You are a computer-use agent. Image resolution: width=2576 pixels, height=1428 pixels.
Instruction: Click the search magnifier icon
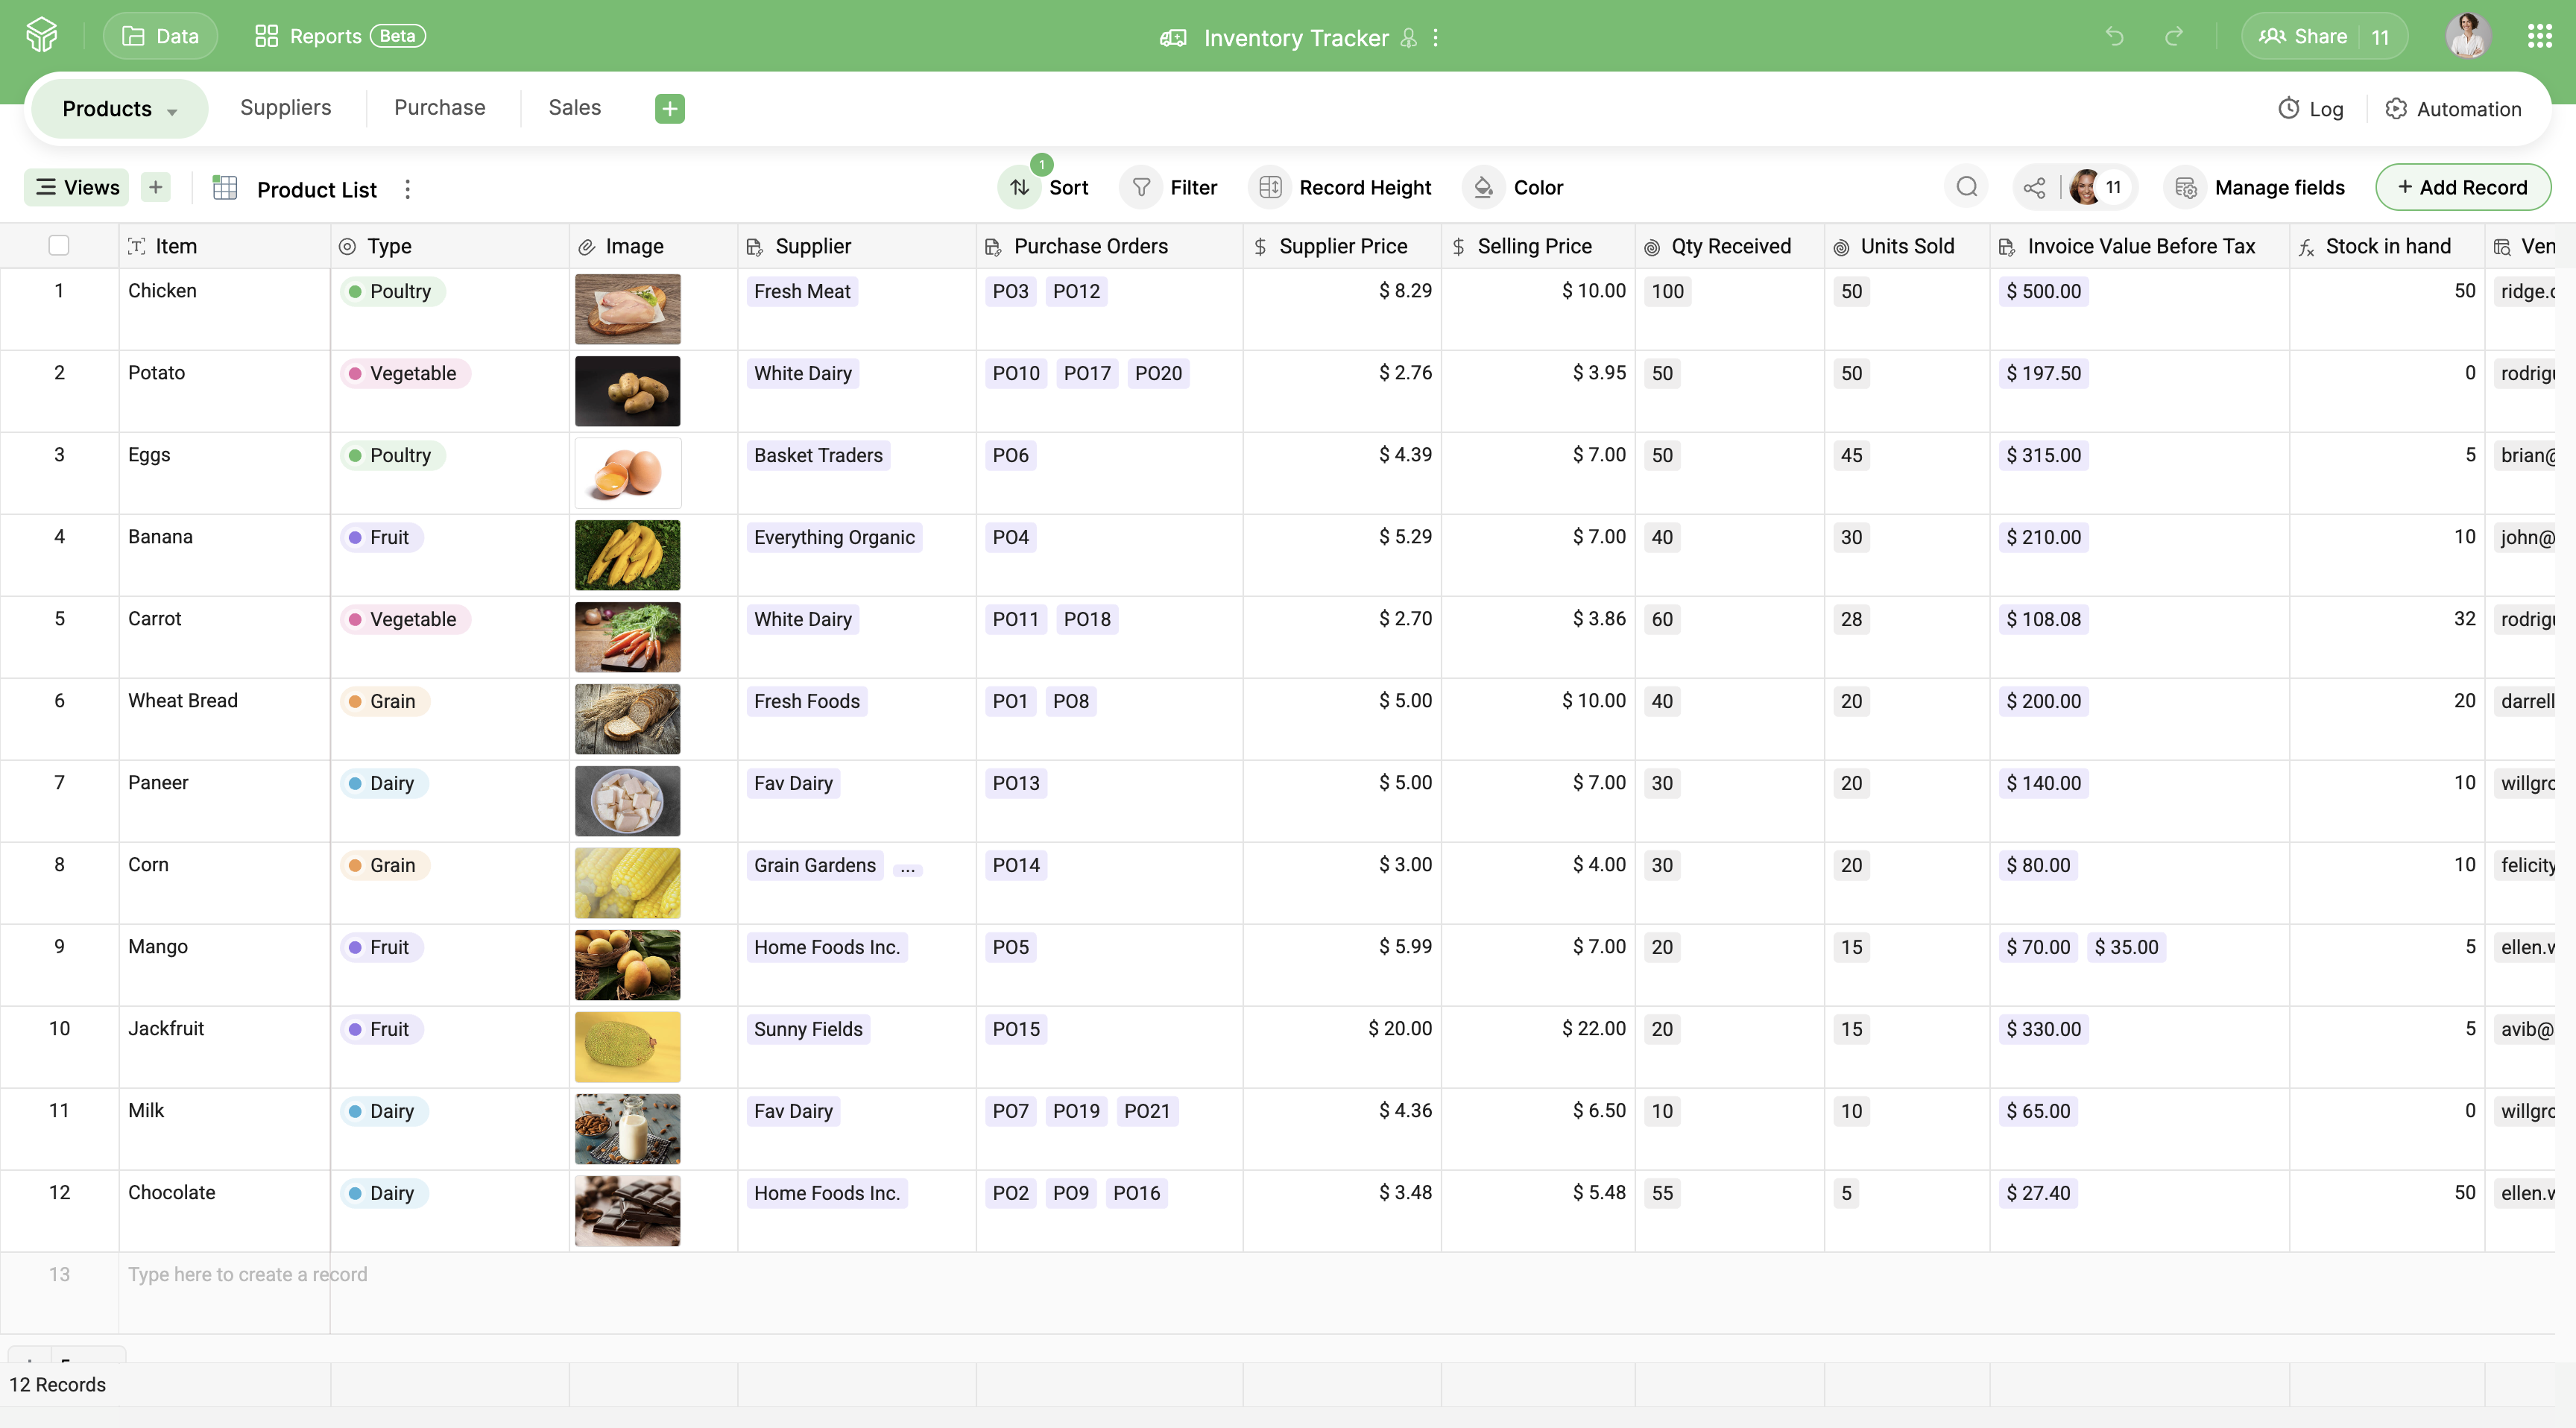[x=1966, y=187]
